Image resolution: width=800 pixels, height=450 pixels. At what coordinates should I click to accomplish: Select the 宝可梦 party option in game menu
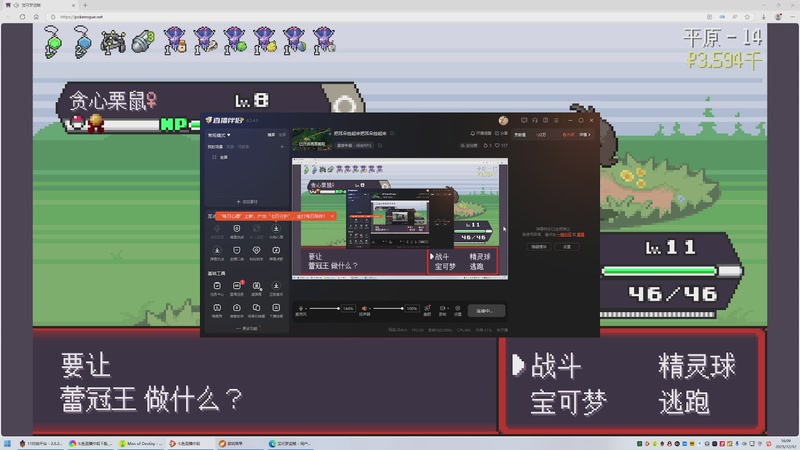pyautogui.click(x=568, y=402)
